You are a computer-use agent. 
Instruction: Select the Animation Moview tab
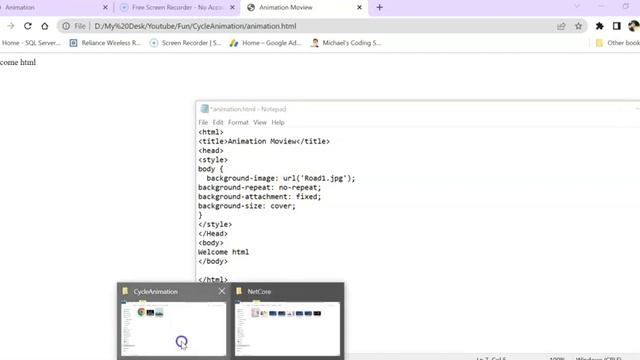tap(304, 7)
